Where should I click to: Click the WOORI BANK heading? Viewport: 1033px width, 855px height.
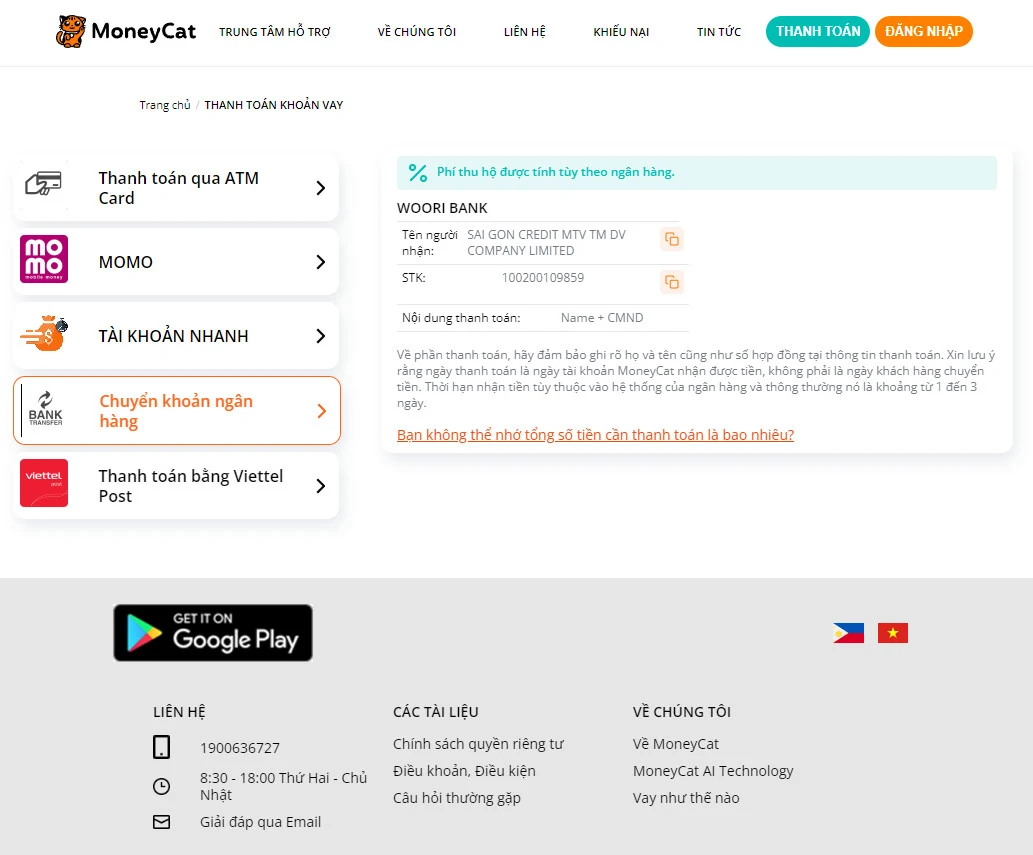tap(442, 208)
